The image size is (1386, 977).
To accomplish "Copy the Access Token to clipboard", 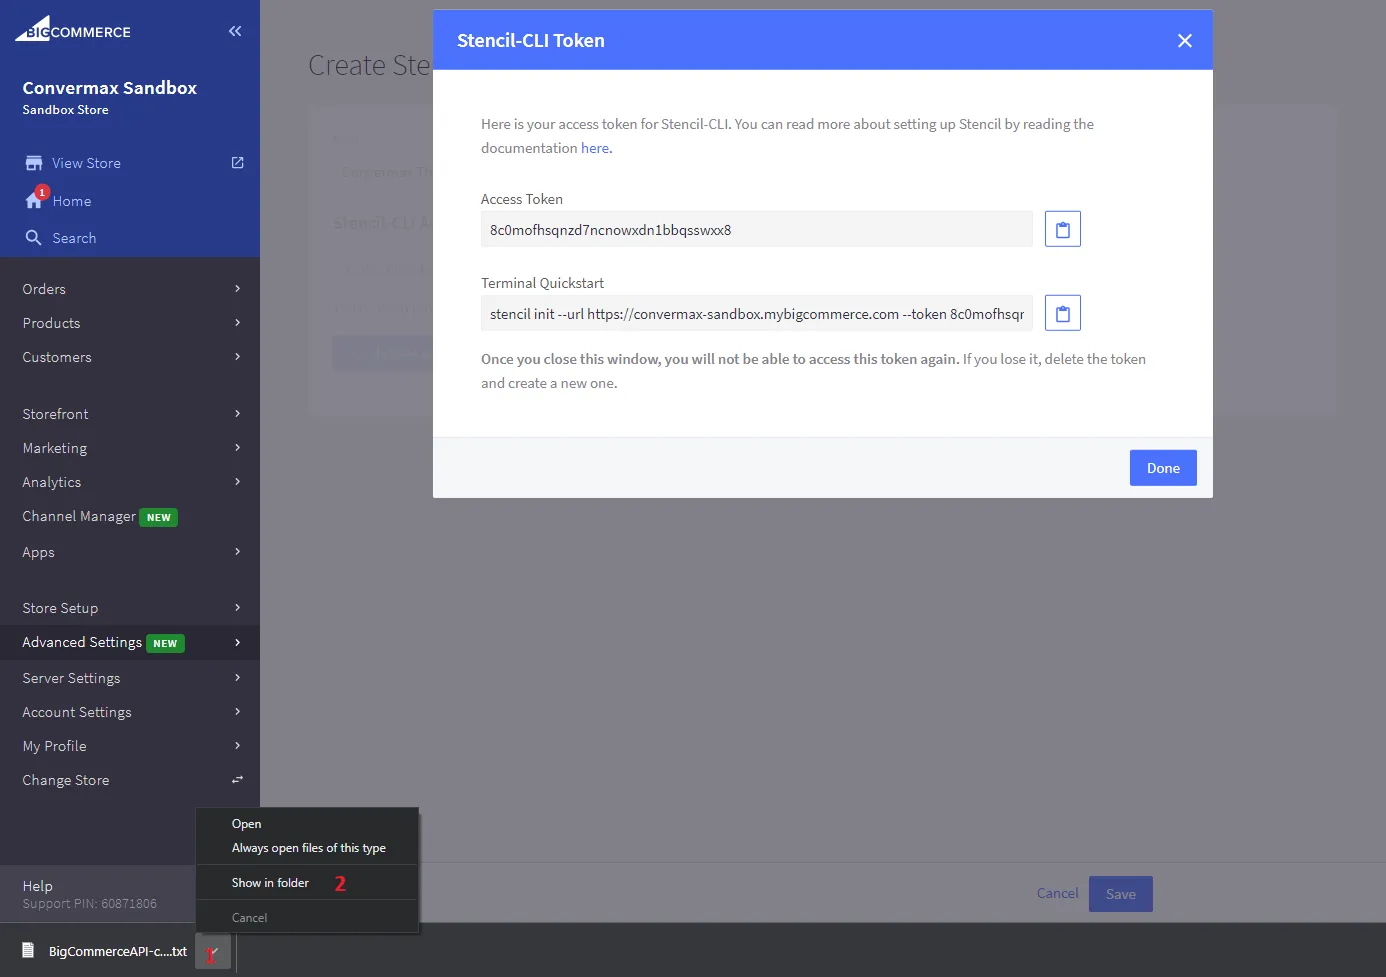I will 1062,229.
